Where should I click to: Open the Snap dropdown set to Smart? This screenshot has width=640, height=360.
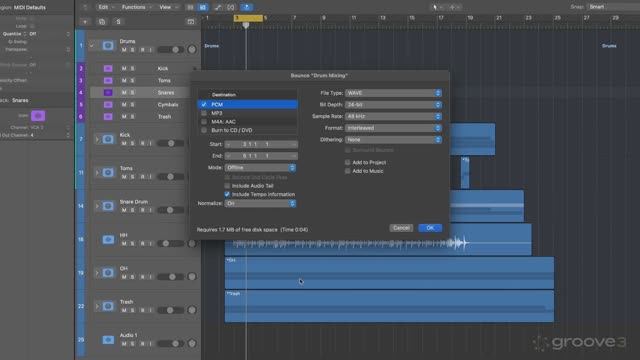pos(612,7)
